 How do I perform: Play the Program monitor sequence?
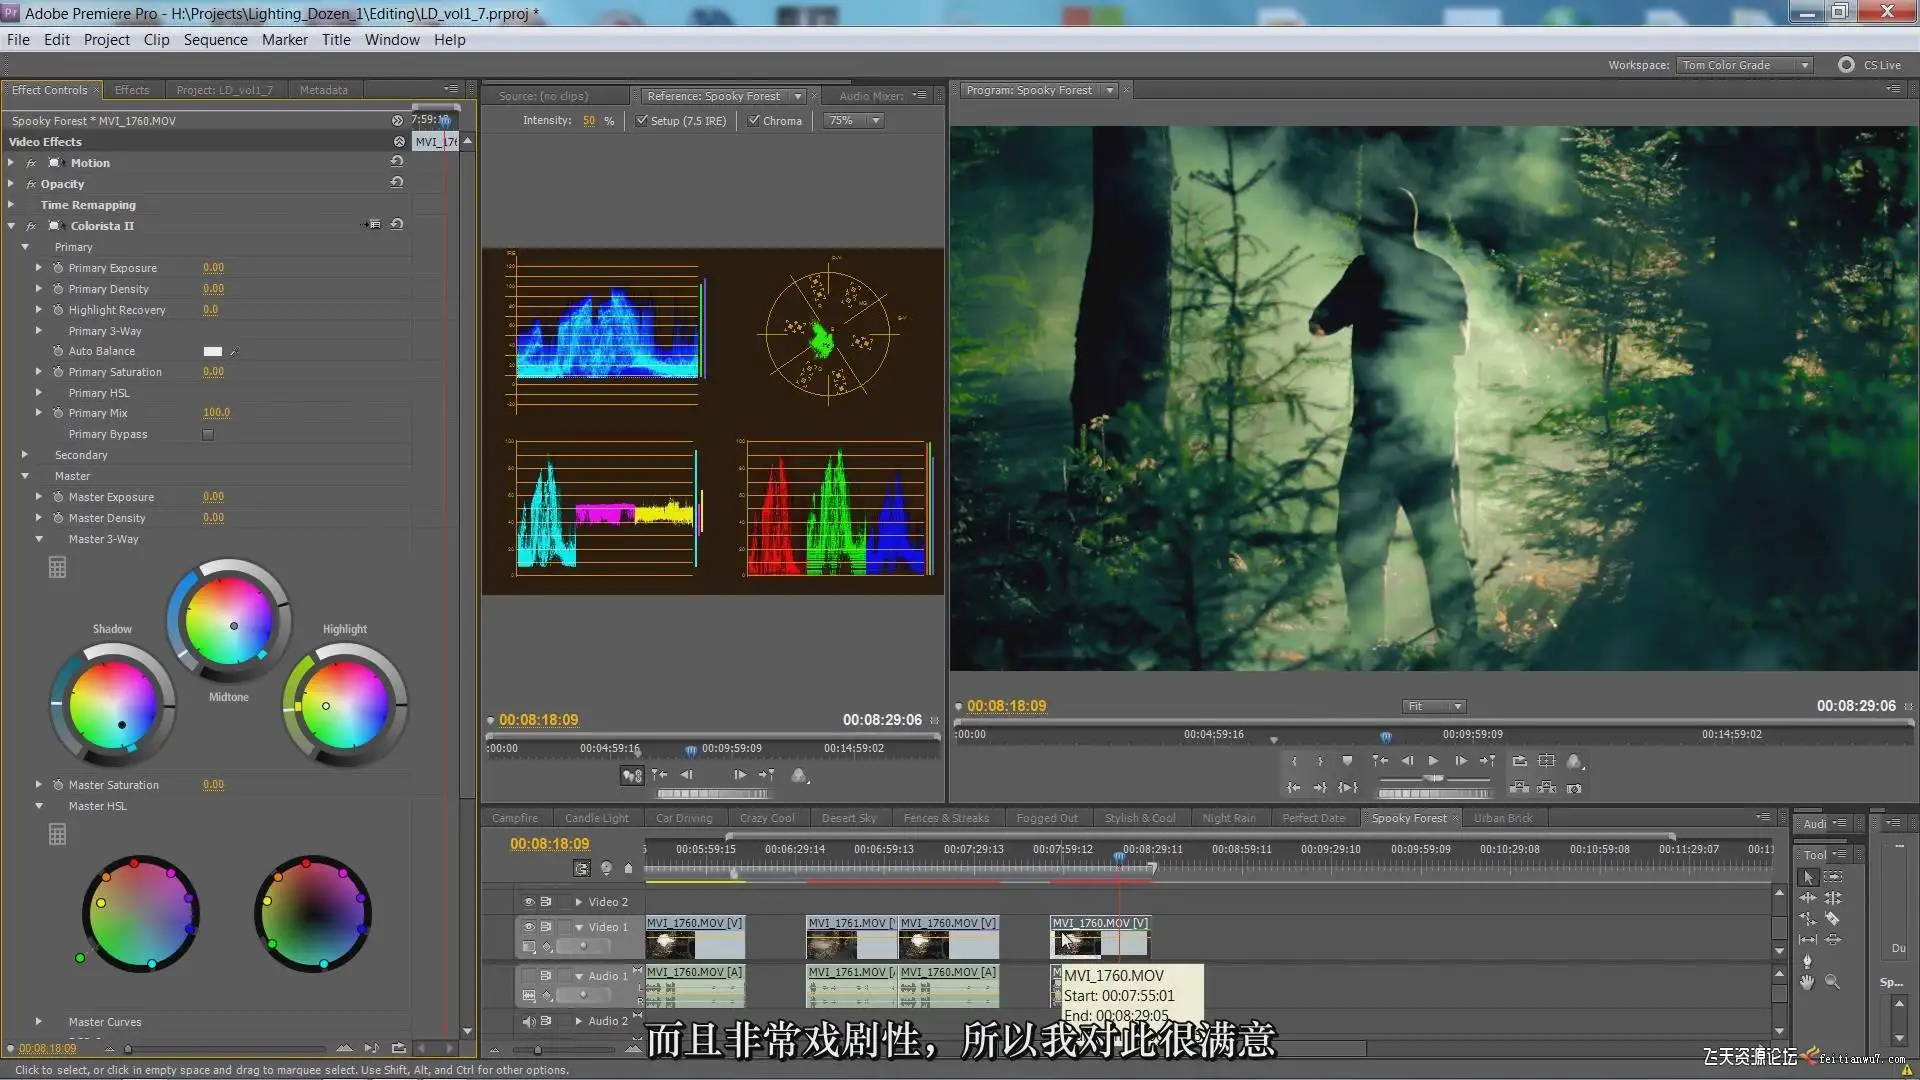point(1433,761)
